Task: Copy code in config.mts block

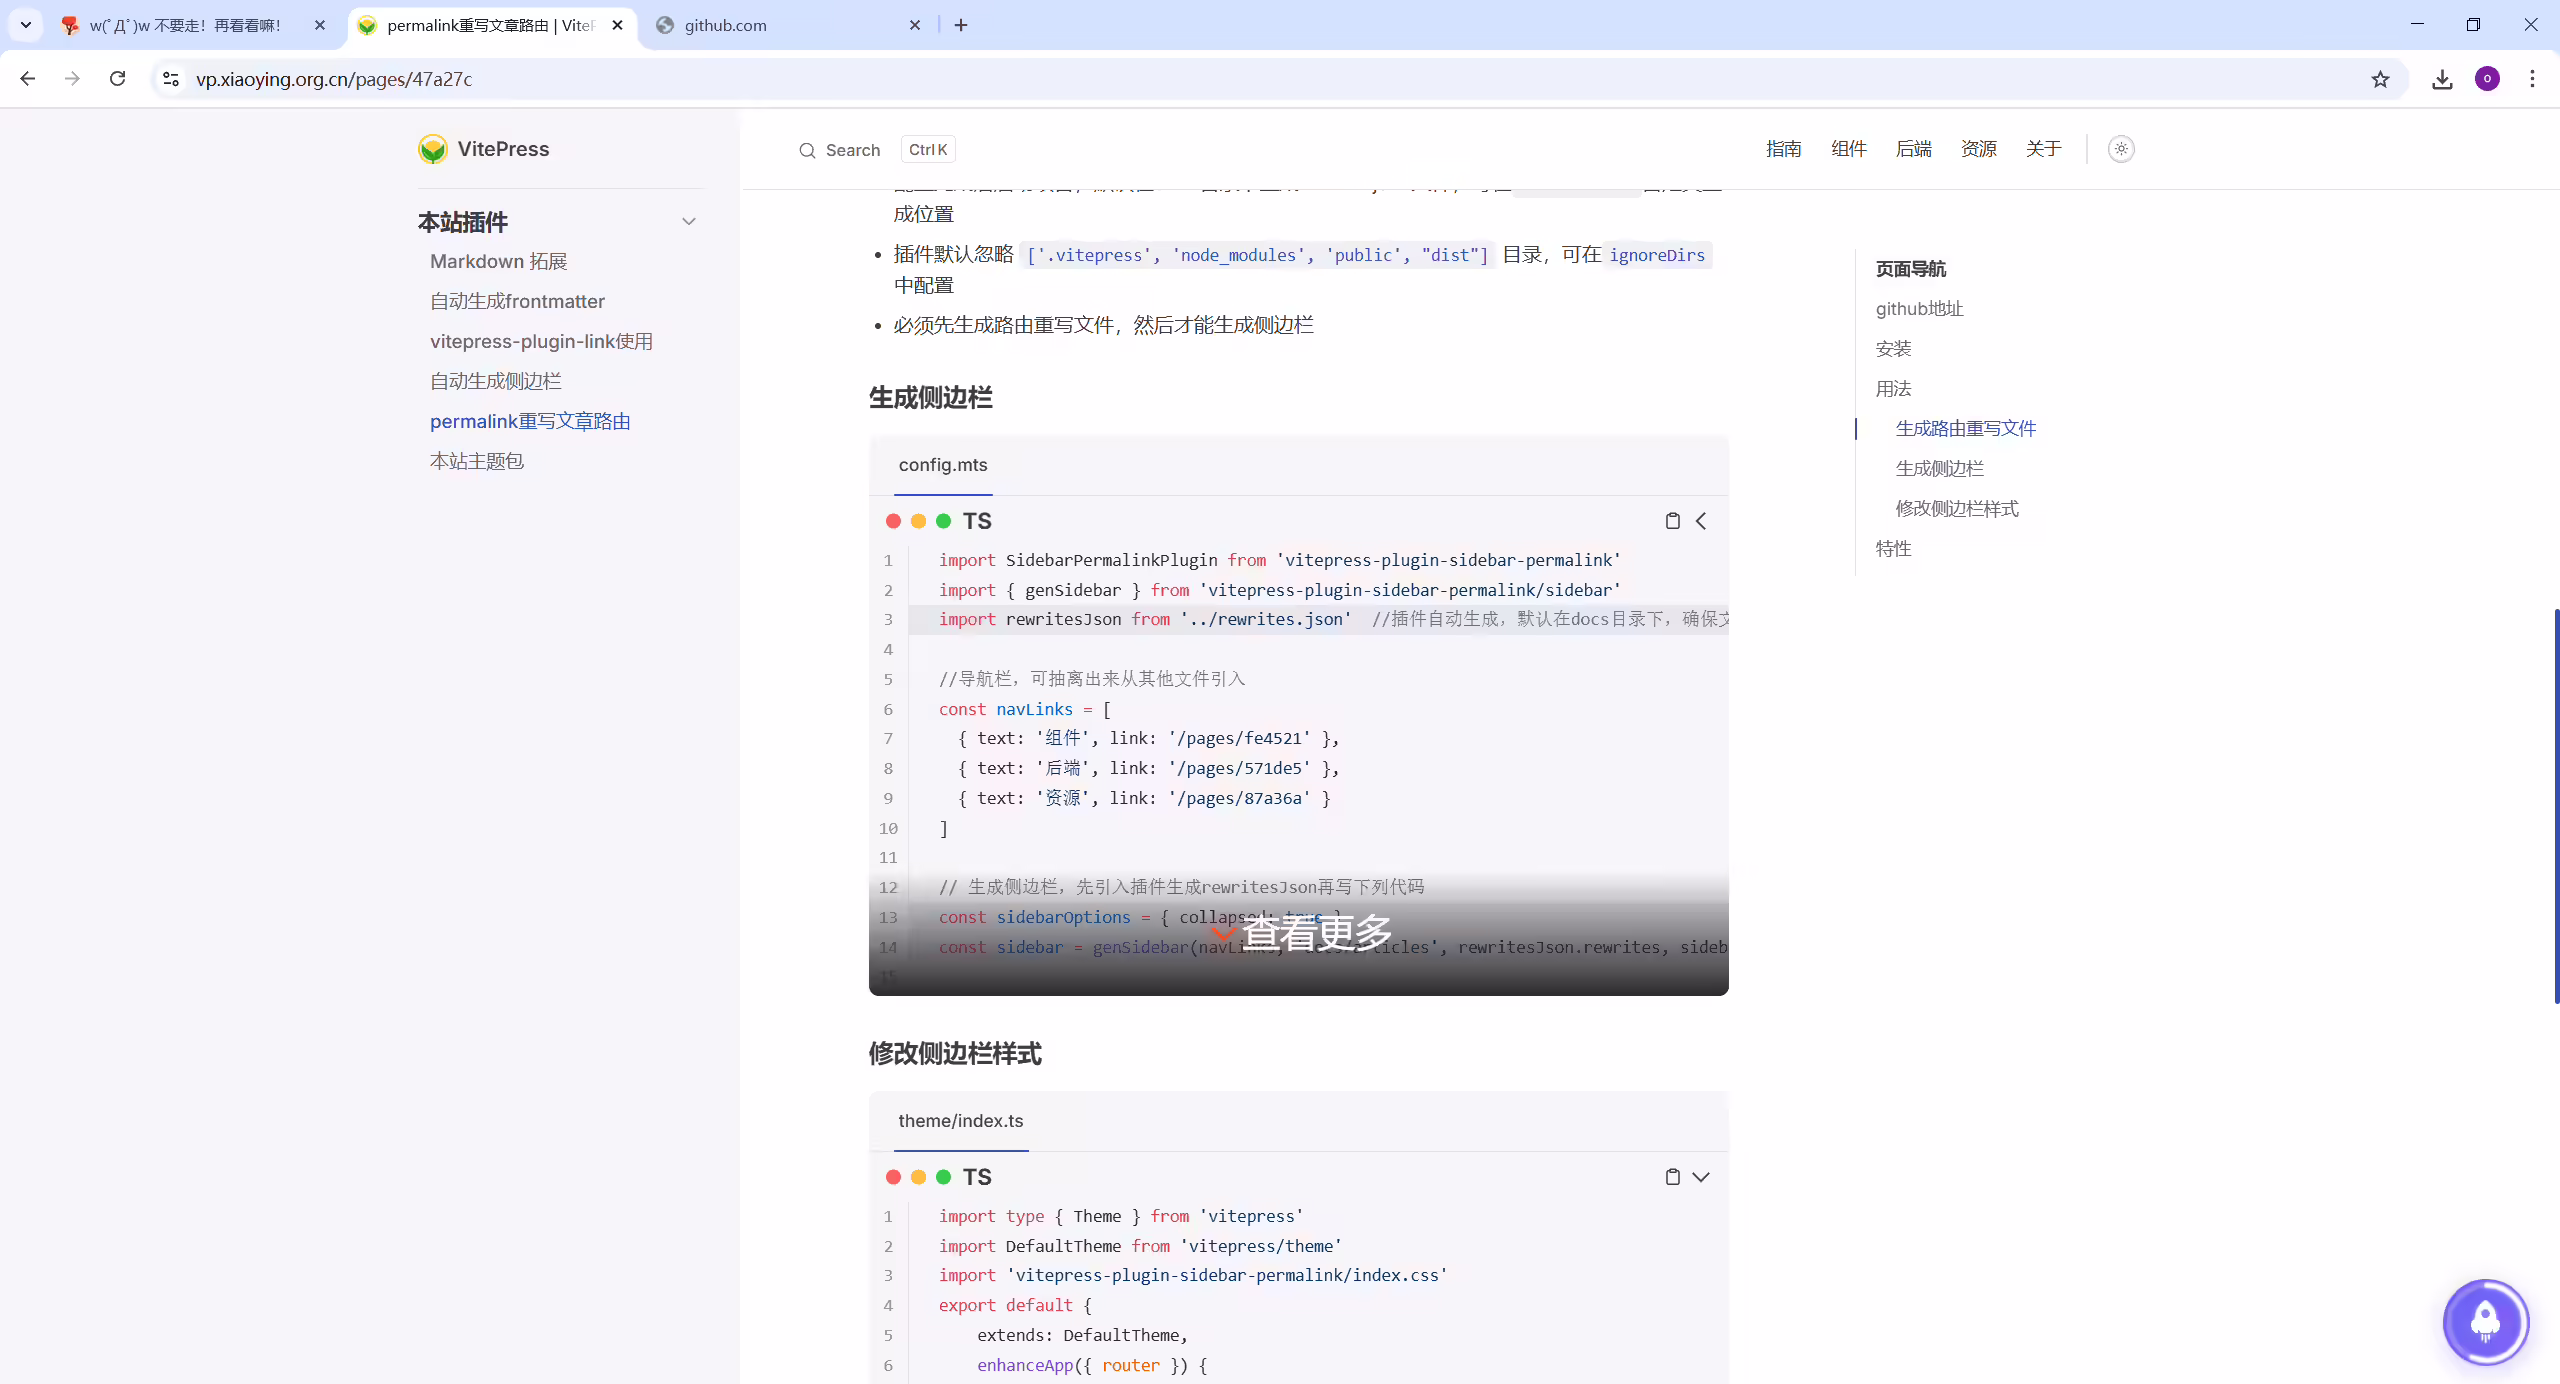Action: [x=1672, y=521]
